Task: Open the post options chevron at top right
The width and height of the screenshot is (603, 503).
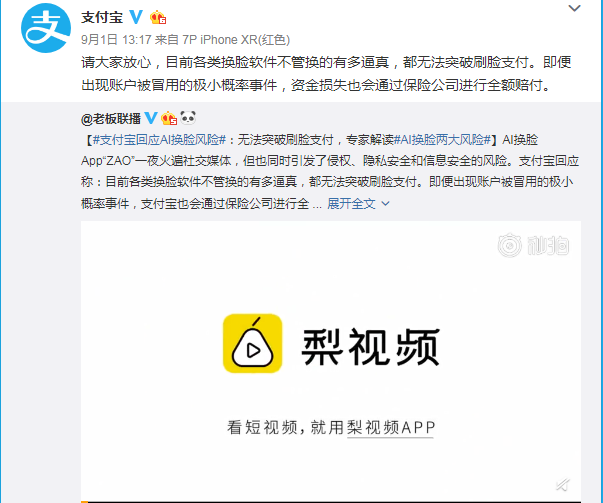Action: 574,8
